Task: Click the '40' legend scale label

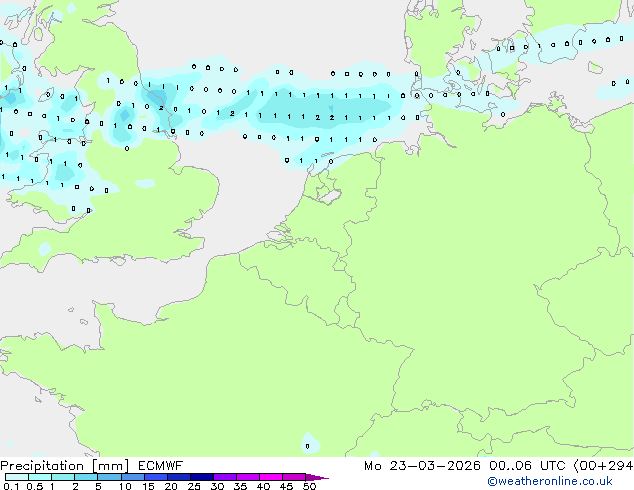Action: tap(263, 486)
